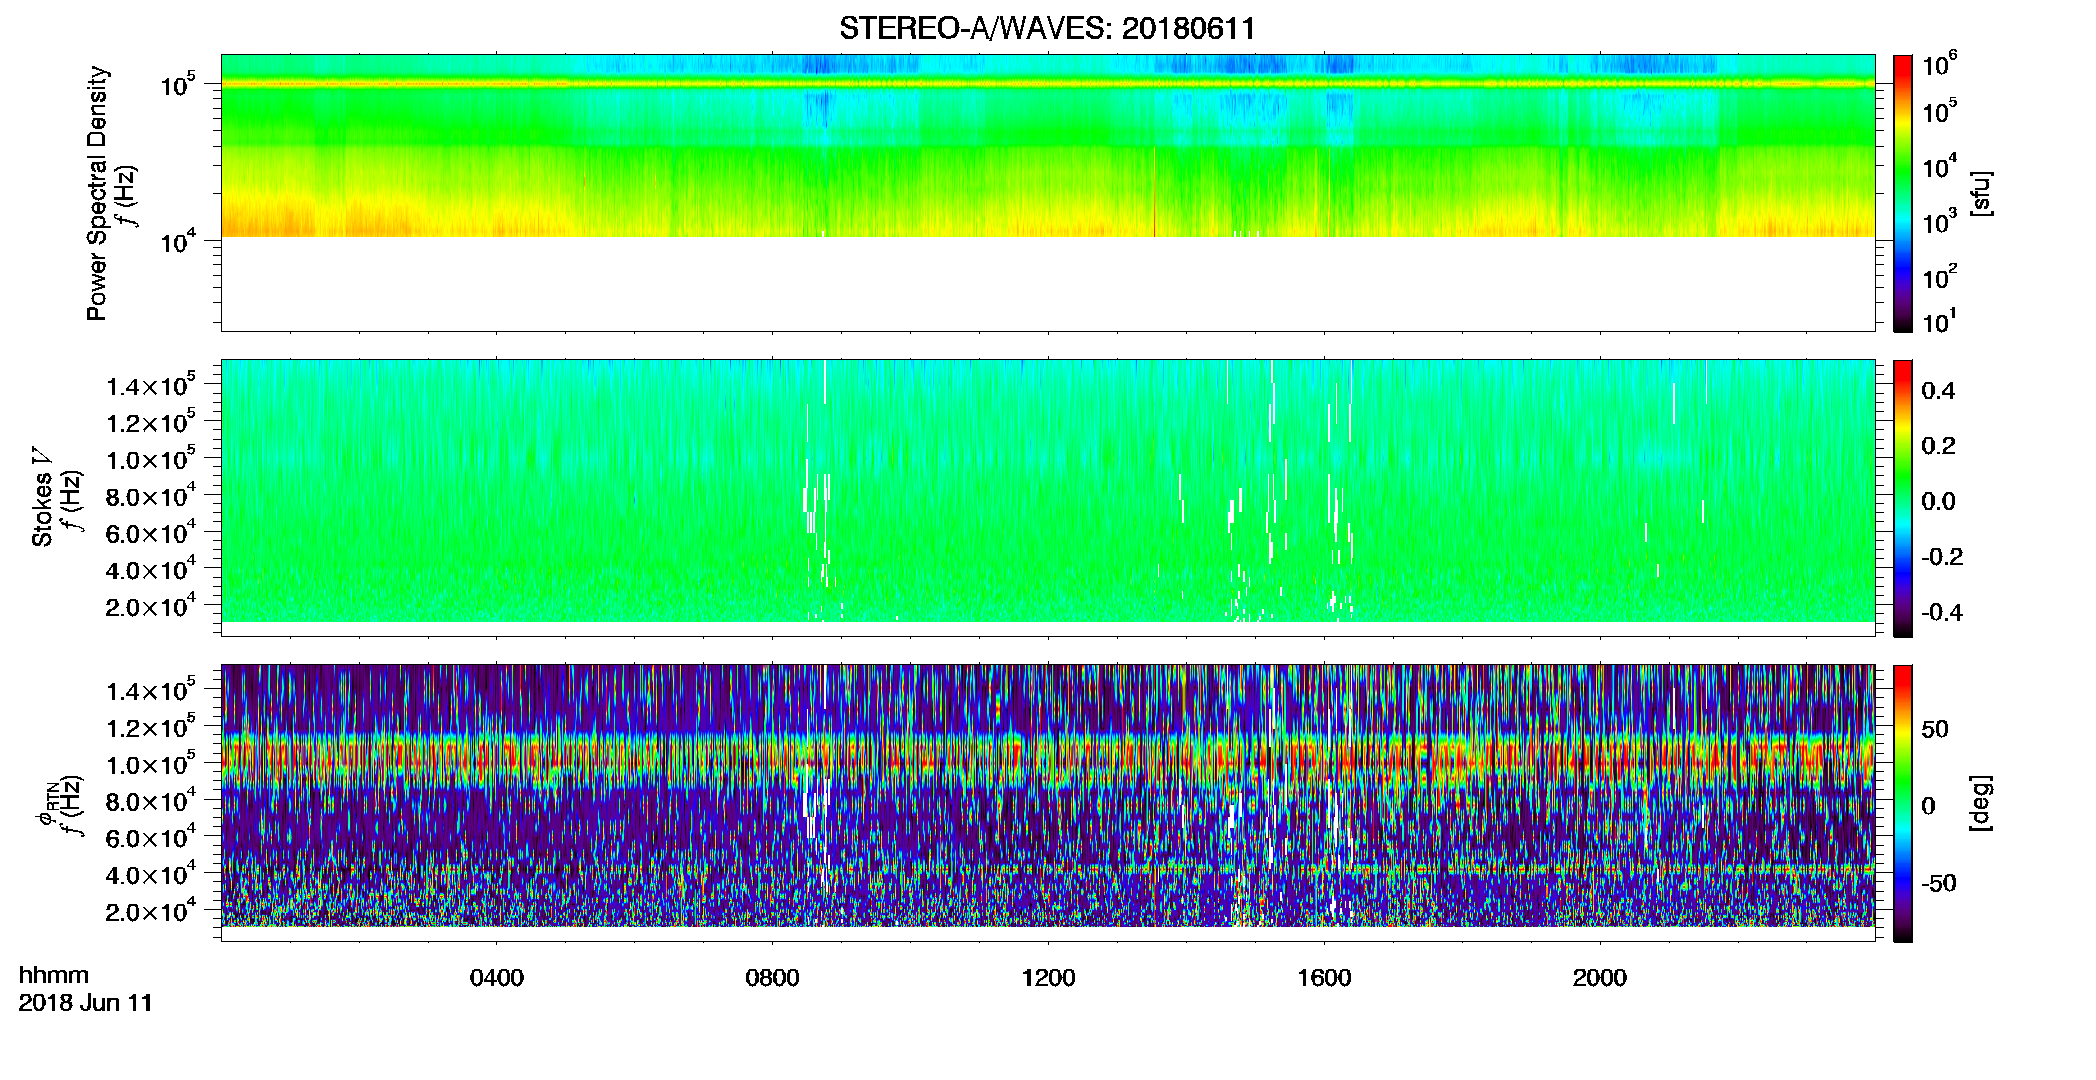Viewport: 2096px width, 1080px height.
Task: Click 4.0×10^4 tick in φRTN panel
Action: coord(150,875)
